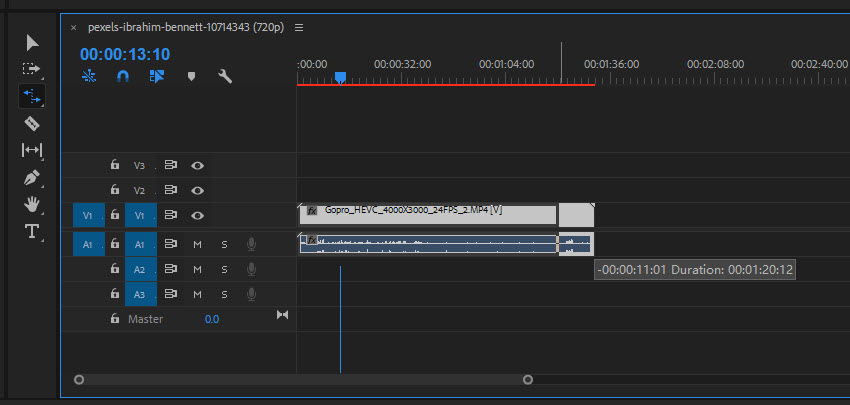This screenshot has width=850, height=405.
Task: Toggle A3 track targeting button
Action: (140, 294)
